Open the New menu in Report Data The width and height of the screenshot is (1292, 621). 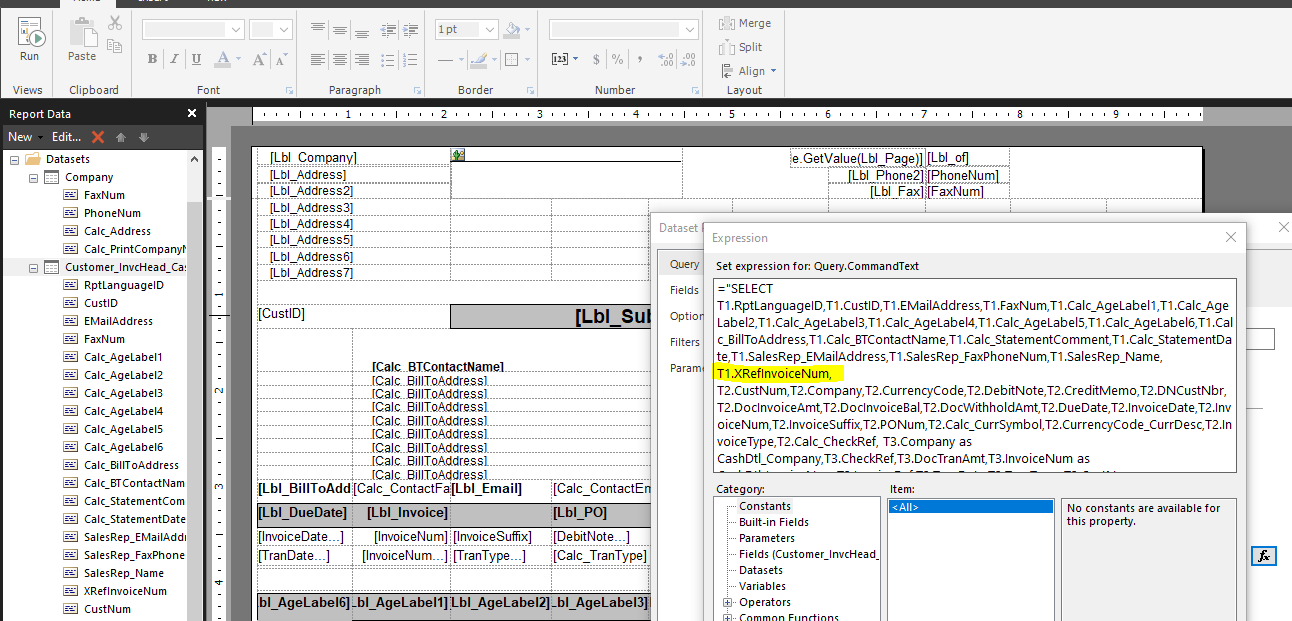pos(25,137)
